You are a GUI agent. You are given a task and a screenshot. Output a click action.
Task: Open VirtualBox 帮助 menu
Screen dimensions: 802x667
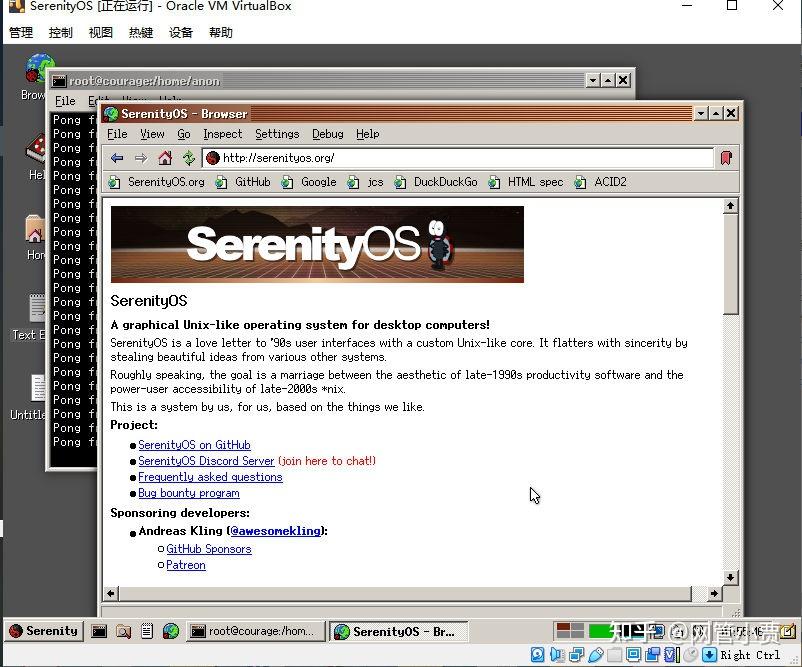point(220,33)
